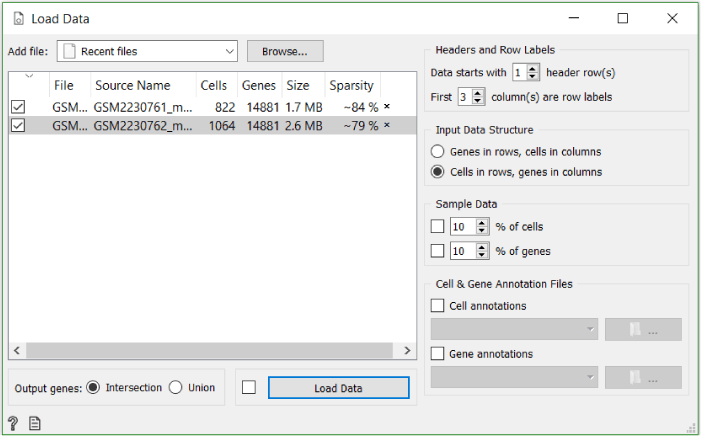Tick the Cell annotations checkbox

pyautogui.click(x=437, y=305)
